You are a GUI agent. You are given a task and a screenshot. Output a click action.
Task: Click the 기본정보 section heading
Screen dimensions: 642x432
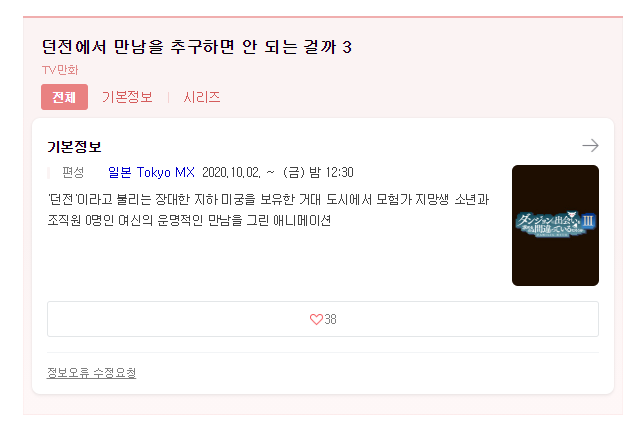click(x=74, y=147)
